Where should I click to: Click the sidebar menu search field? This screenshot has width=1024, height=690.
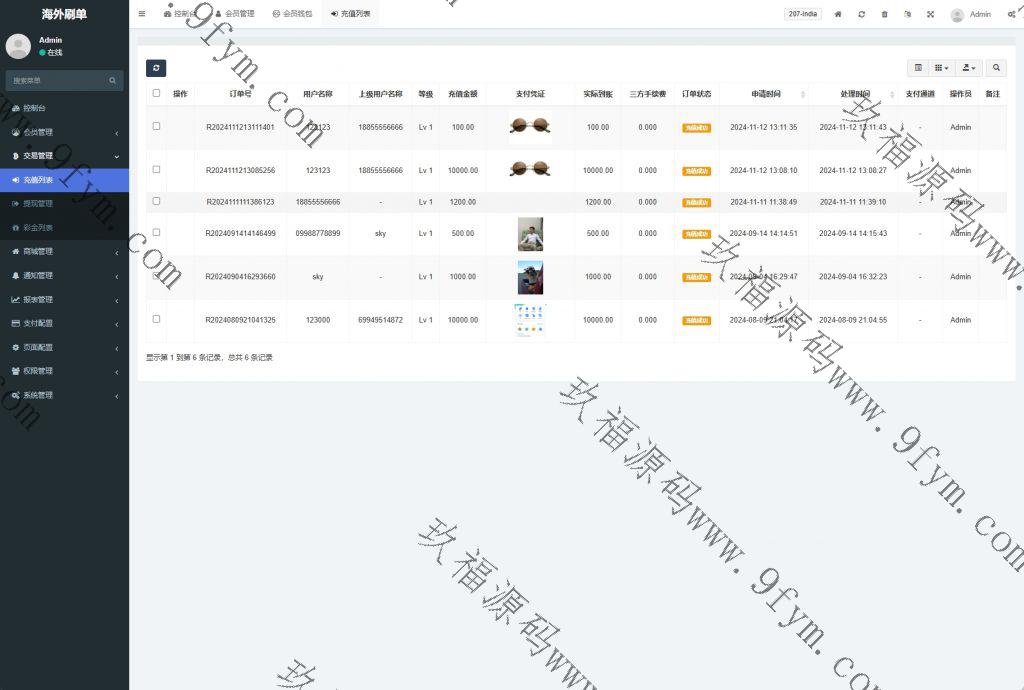coord(58,80)
